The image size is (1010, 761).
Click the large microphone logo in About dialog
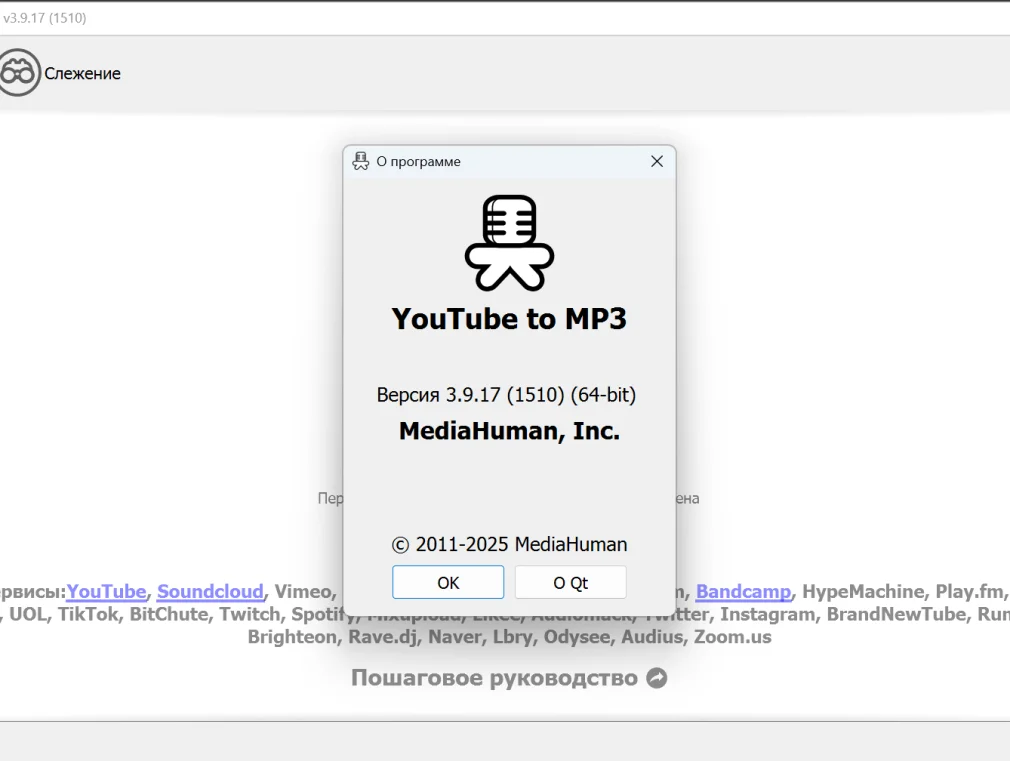pyautogui.click(x=509, y=242)
